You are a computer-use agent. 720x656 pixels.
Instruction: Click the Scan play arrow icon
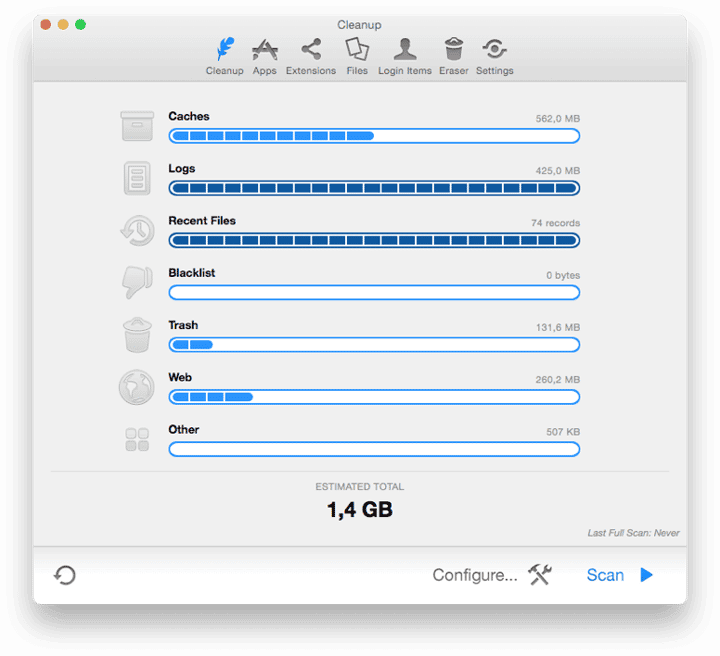coord(647,575)
